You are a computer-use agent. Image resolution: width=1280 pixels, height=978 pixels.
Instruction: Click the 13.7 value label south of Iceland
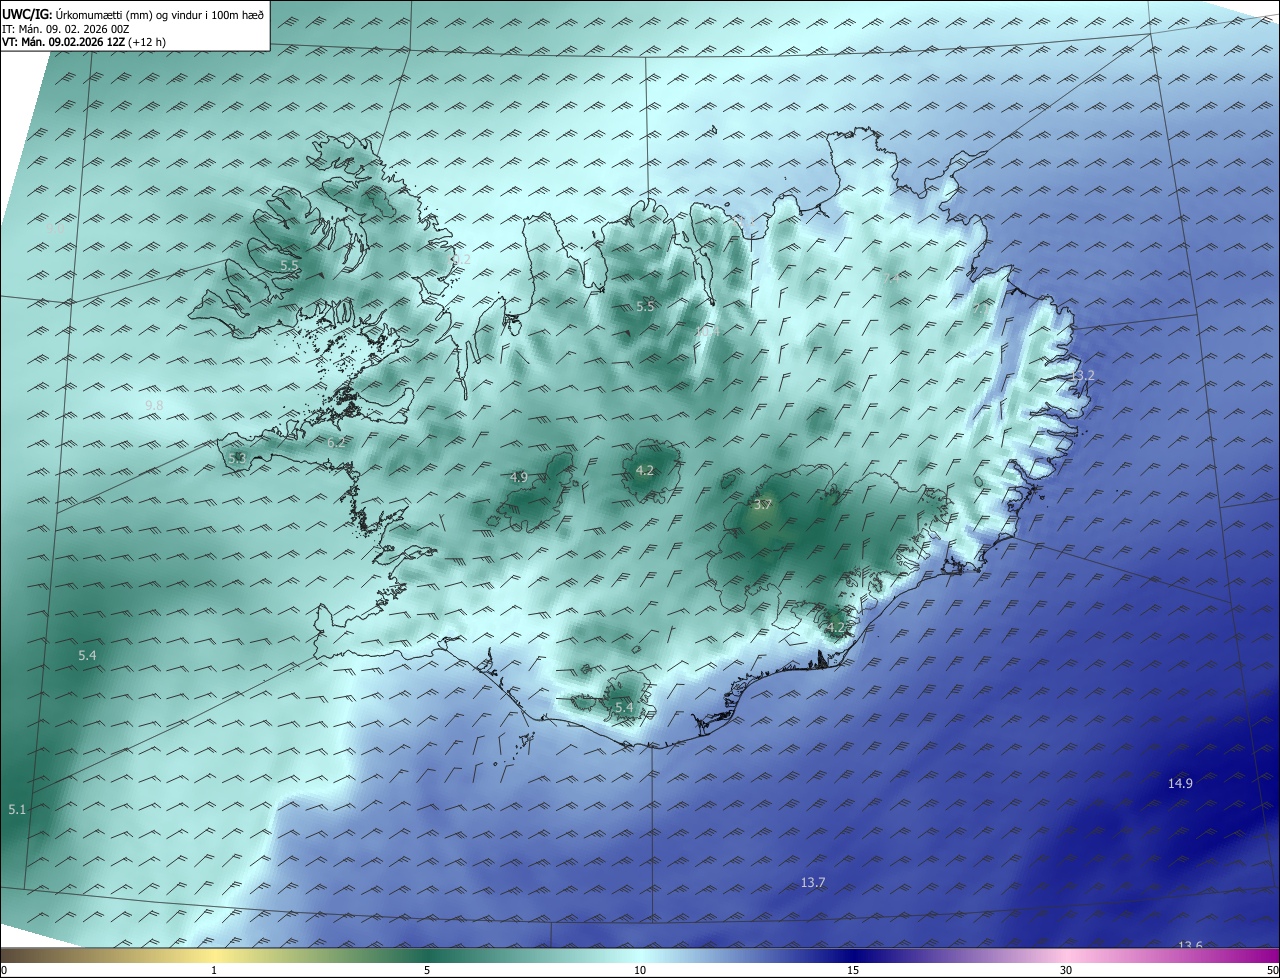click(813, 882)
